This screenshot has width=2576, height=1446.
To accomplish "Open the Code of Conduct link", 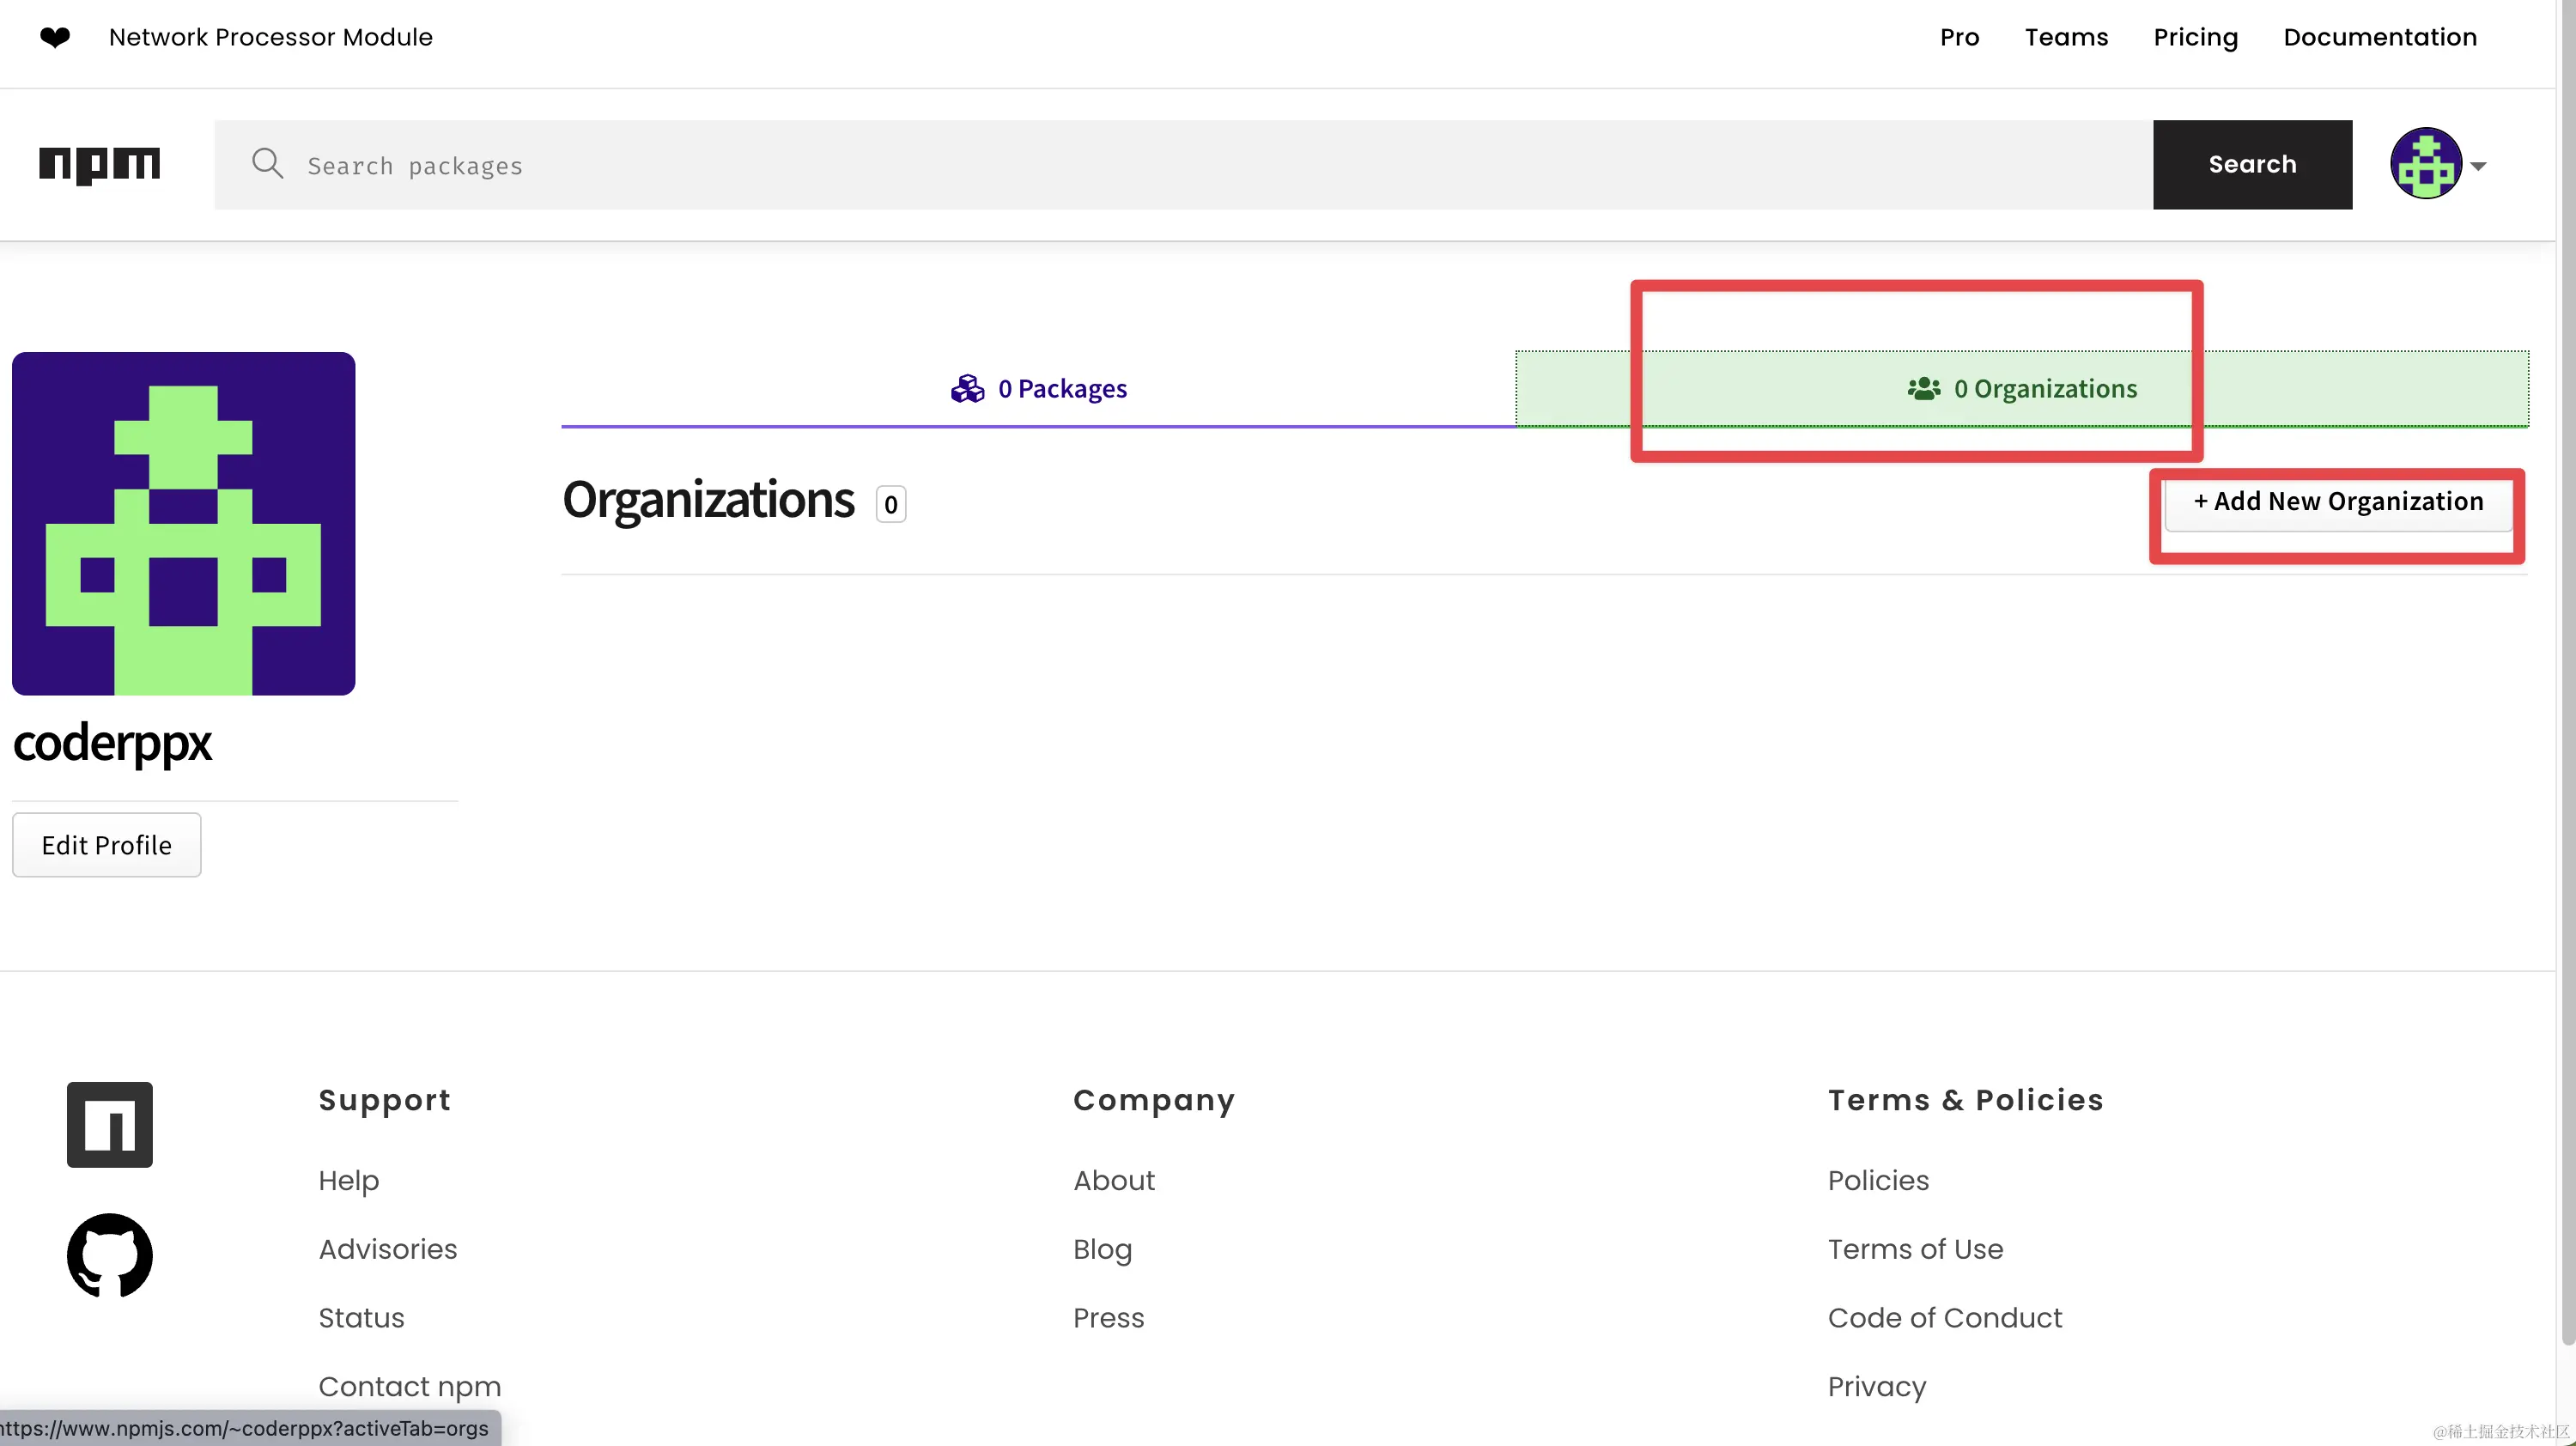I will [1944, 1317].
